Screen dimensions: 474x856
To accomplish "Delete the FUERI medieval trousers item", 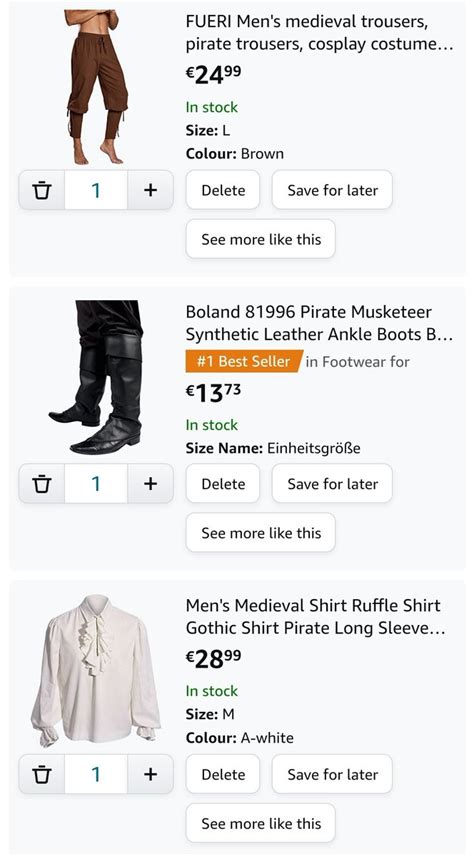I will pos(223,190).
